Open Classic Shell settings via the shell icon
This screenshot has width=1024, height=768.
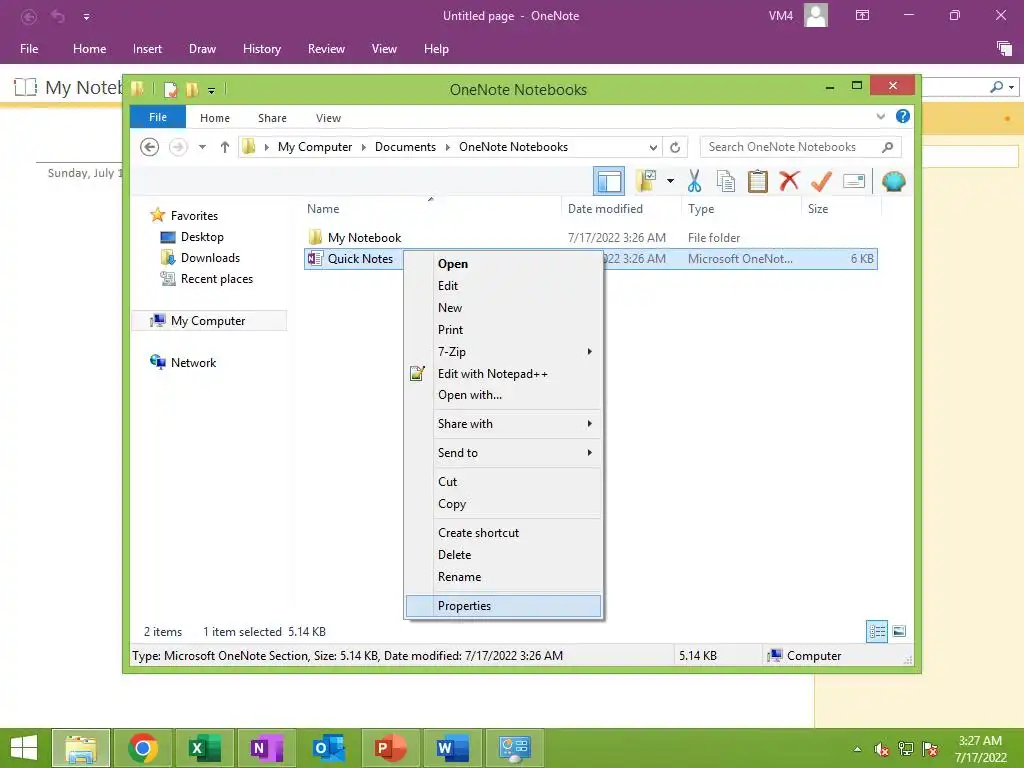pyautogui.click(x=893, y=181)
